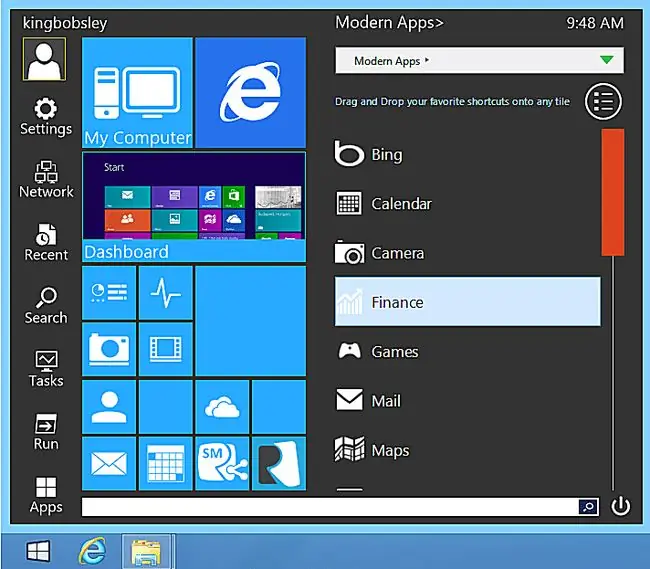The width and height of the screenshot is (650, 569).
Task: Open the envelope mail tile
Action: coord(109,463)
